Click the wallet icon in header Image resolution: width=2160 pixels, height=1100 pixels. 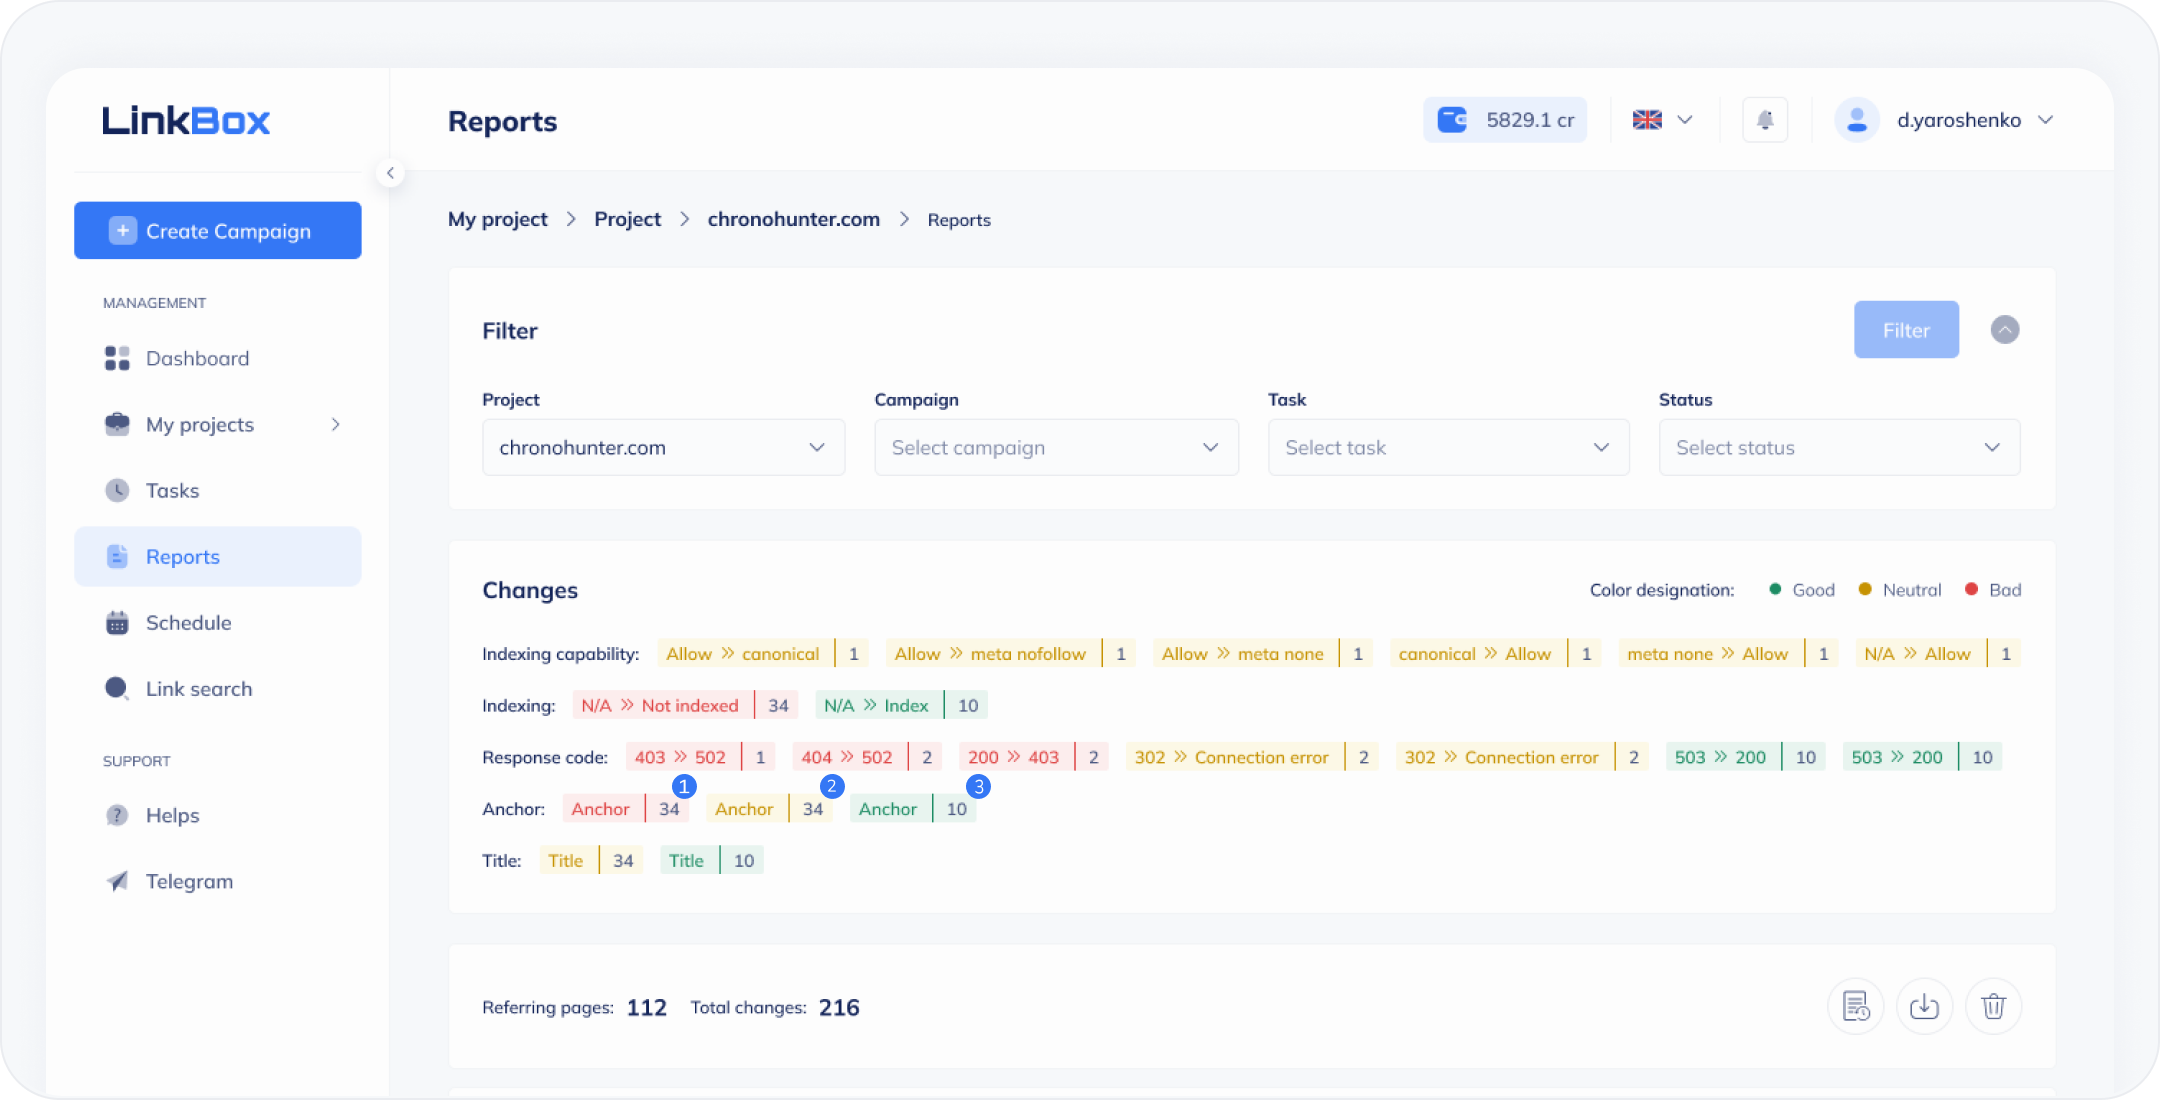[1452, 120]
